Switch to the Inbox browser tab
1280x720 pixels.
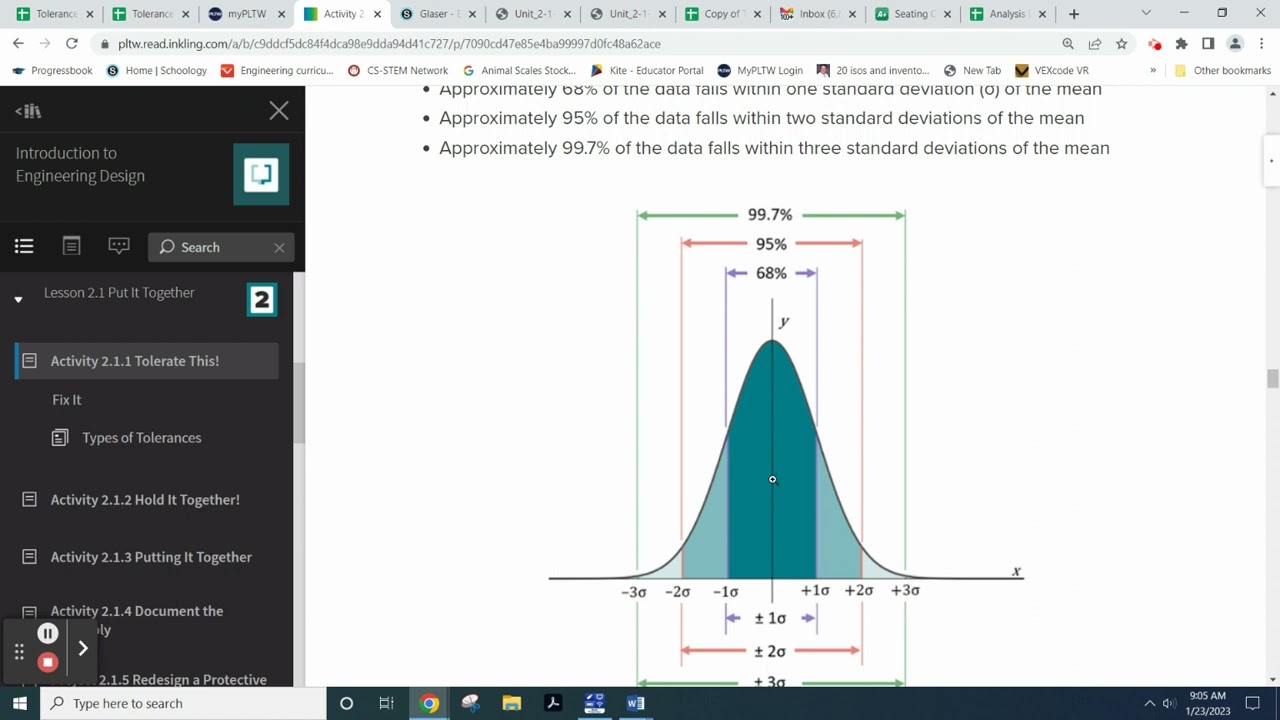[x=817, y=14]
